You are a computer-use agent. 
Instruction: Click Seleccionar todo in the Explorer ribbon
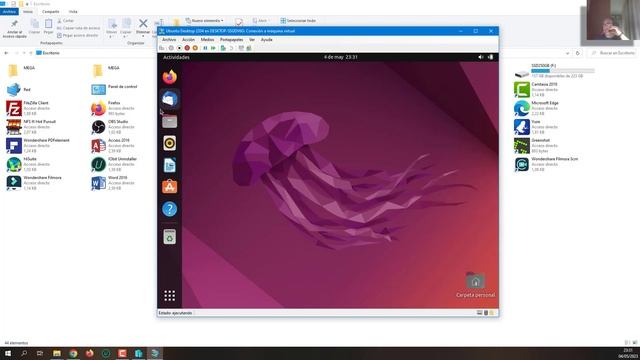(x=298, y=20)
